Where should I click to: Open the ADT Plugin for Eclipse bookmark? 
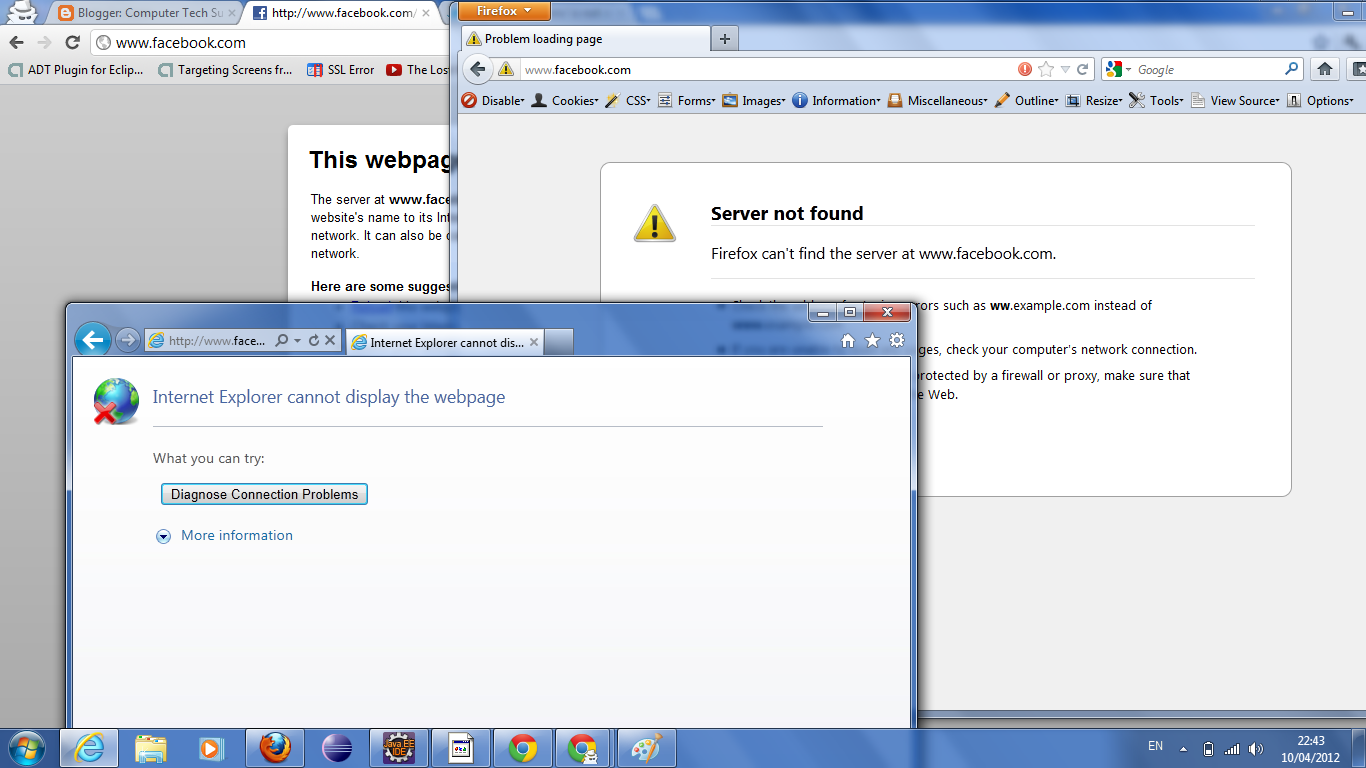75,70
